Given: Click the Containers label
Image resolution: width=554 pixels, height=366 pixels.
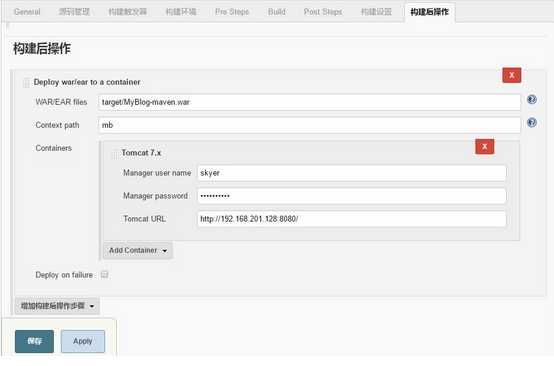Looking at the screenshot, I should click(54, 148).
